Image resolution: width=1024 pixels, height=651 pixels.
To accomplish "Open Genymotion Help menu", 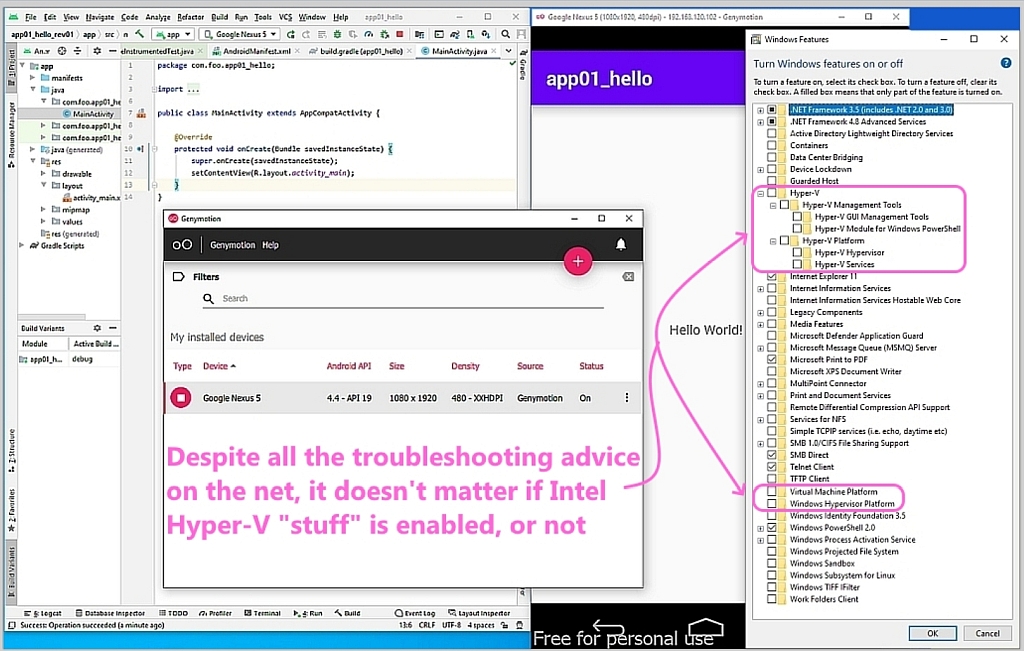I will click(x=270, y=245).
